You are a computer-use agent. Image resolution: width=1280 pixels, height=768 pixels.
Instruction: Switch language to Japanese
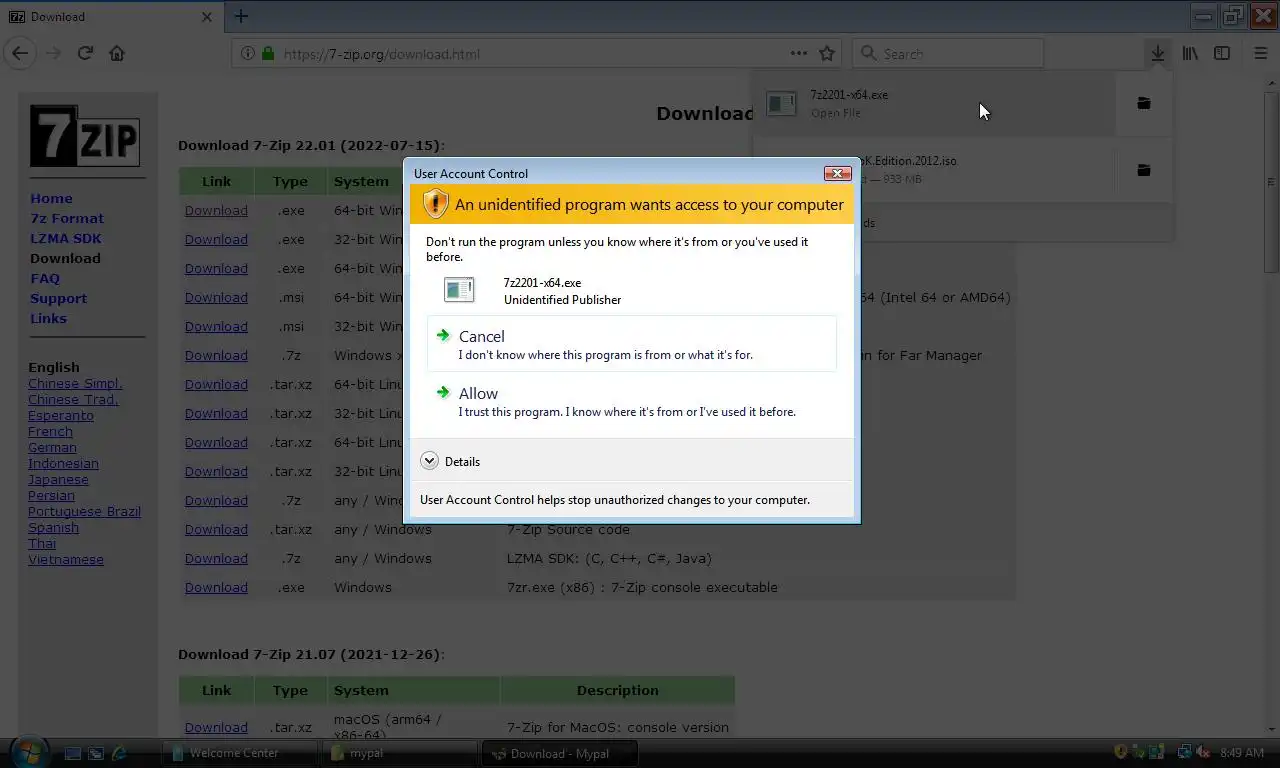(x=58, y=479)
